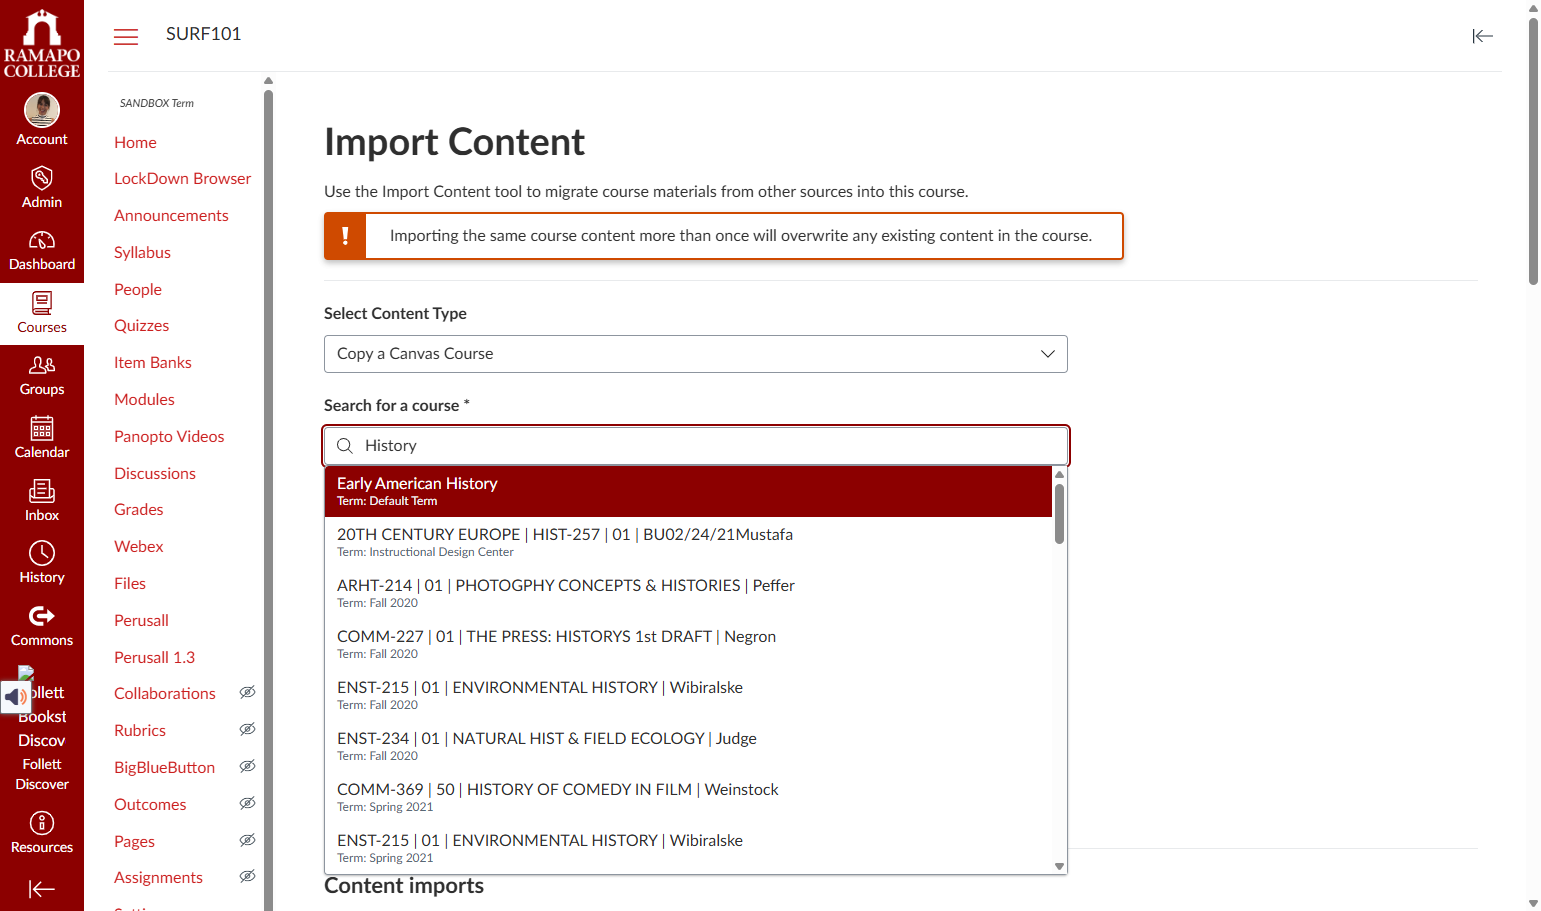Click the SURF101 breadcrumb link
Image resolution: width=1541 pixels, height=911 pixels.
pos(203,34)
